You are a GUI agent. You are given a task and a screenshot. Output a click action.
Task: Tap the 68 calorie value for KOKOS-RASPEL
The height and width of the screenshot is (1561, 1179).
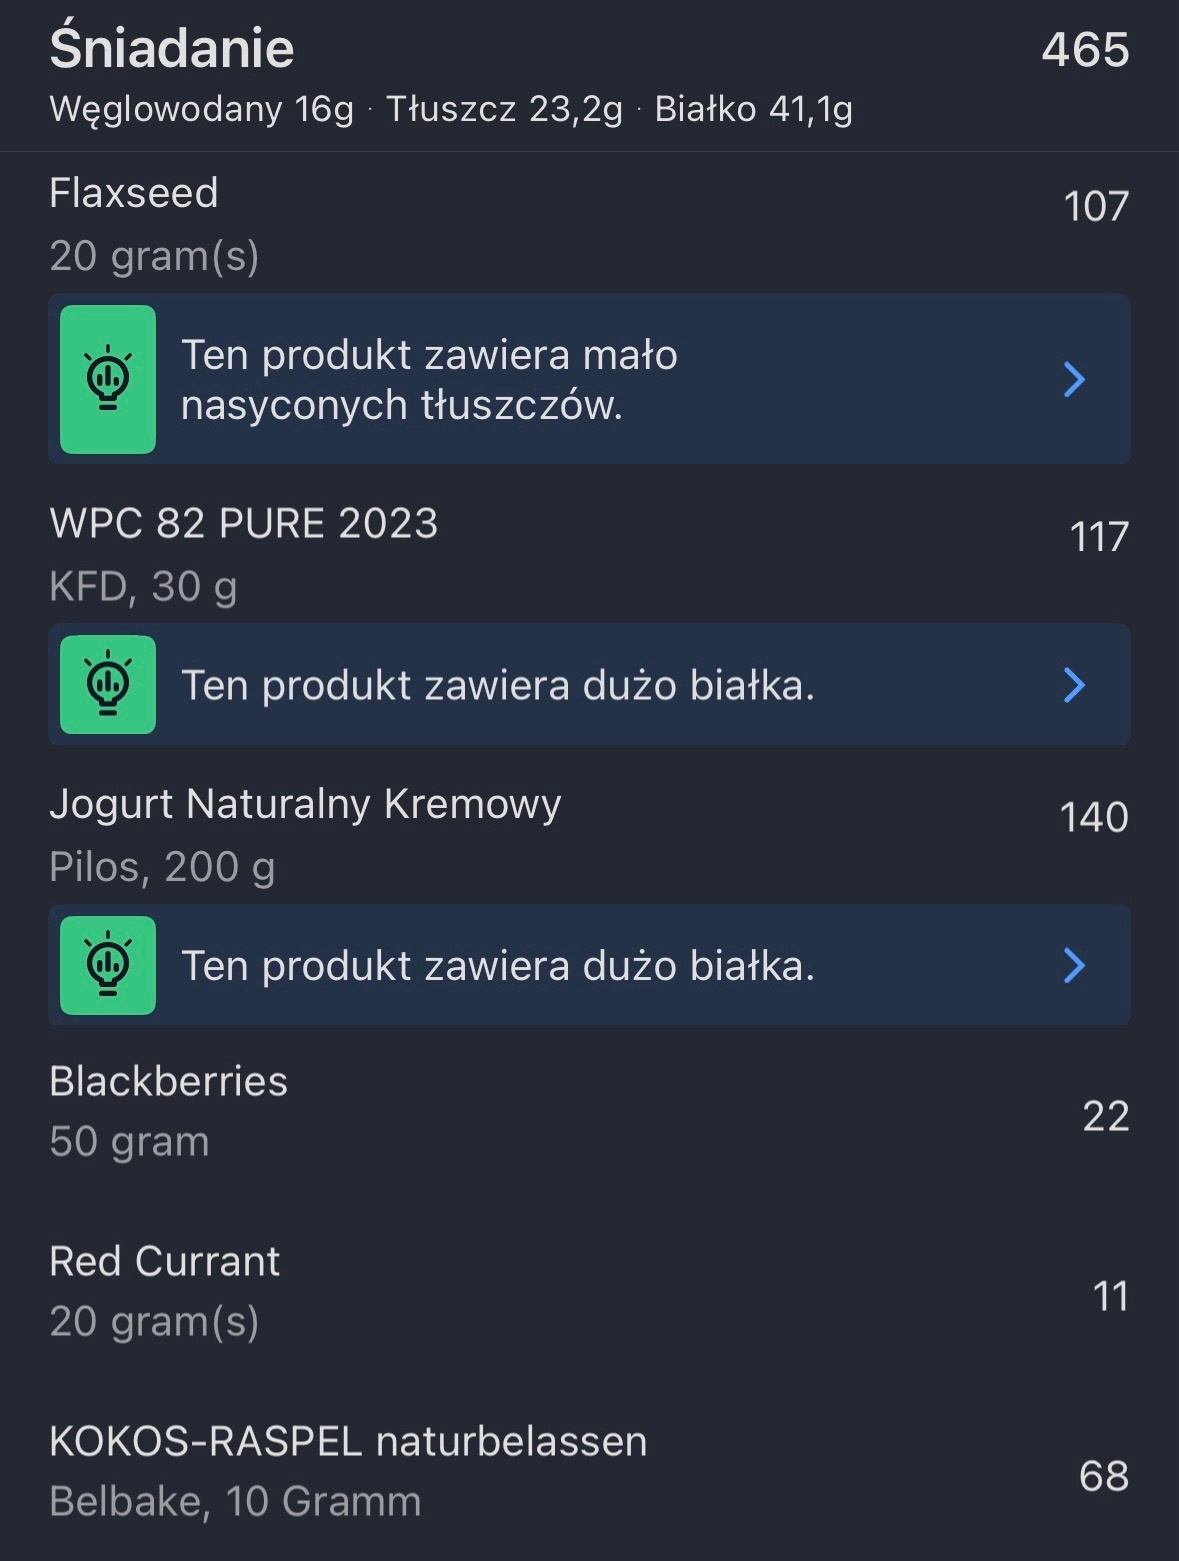point(1103,1476)
